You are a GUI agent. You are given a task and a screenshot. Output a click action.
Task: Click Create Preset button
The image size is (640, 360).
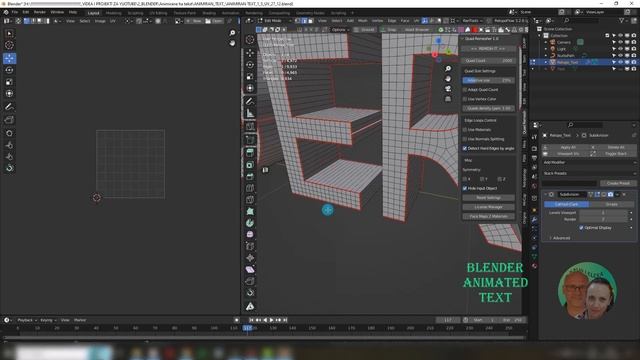pyautogui.click(x=618, y=183)
